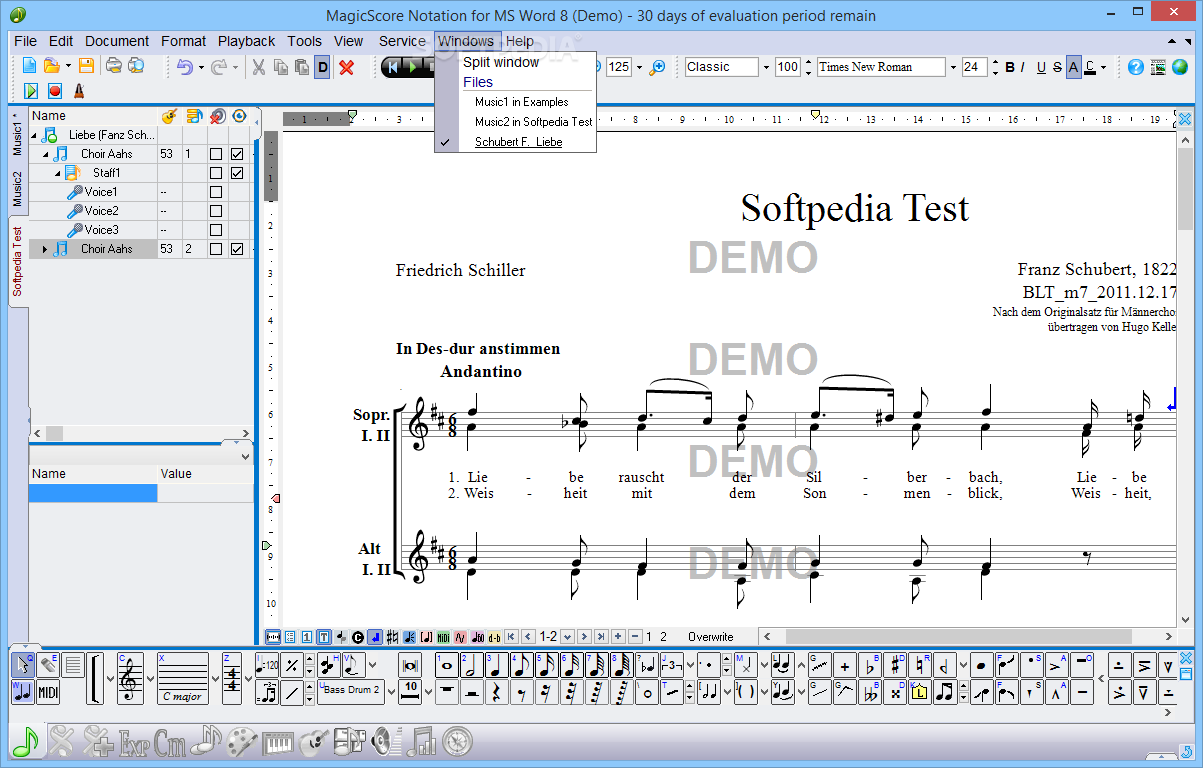This screenshot has height=768, width=1203.
Task: Click the New document icon
Action: click(x=29, y=66)
